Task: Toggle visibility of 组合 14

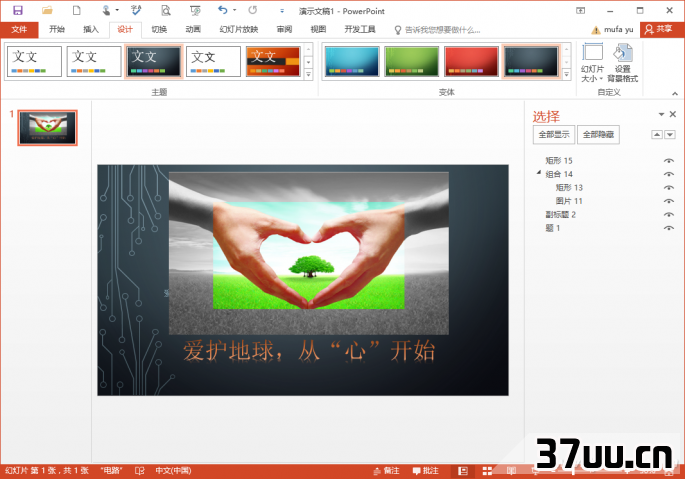Action: (x=668, y=174)
